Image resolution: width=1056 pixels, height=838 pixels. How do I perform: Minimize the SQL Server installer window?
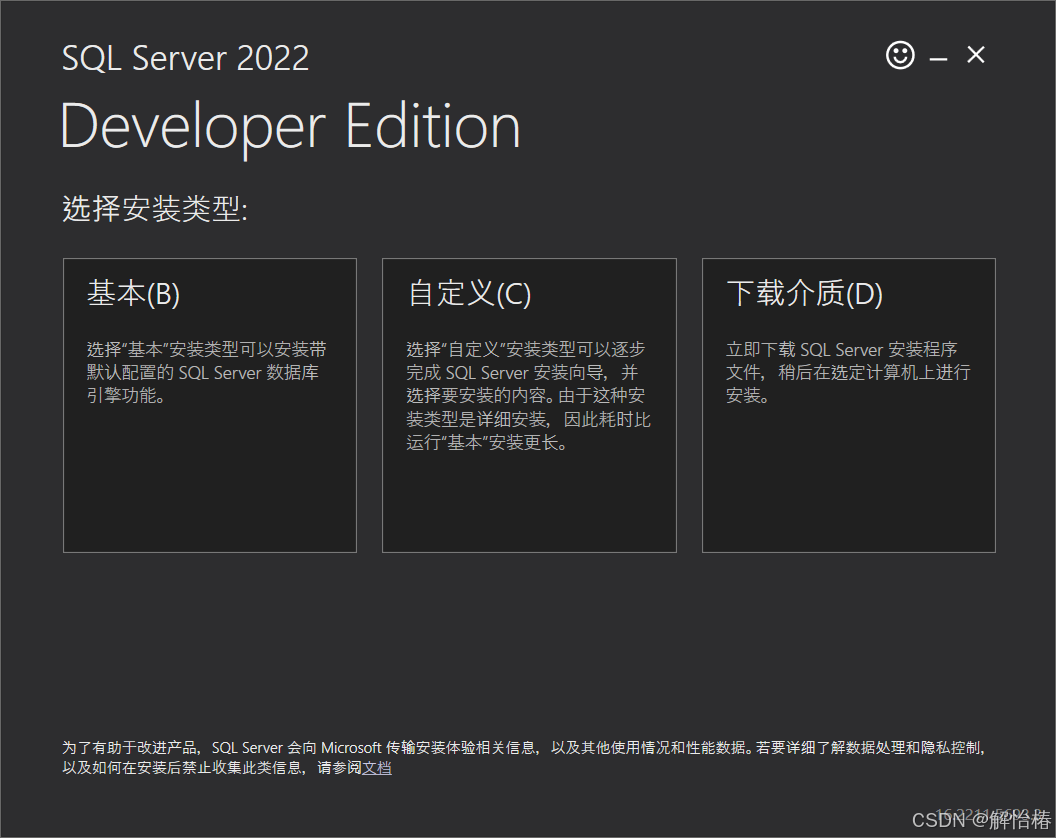tap(938, 59)
